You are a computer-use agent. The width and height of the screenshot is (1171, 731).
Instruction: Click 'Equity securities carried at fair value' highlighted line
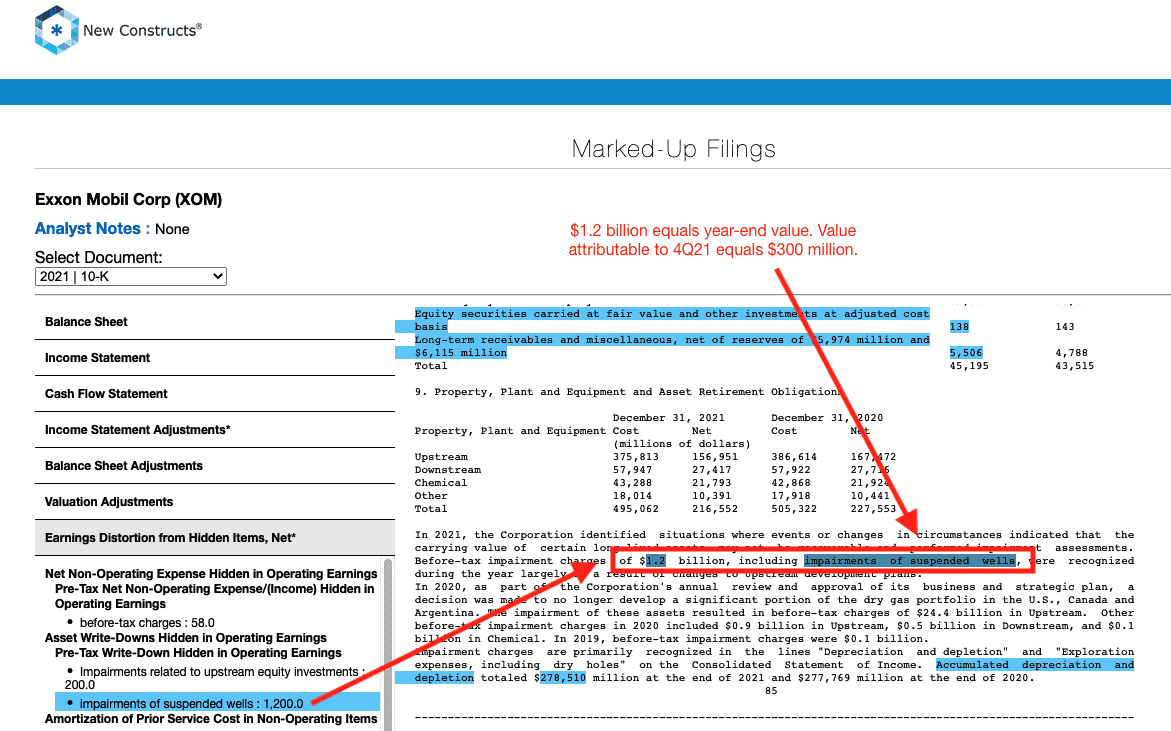coord(672,314)
